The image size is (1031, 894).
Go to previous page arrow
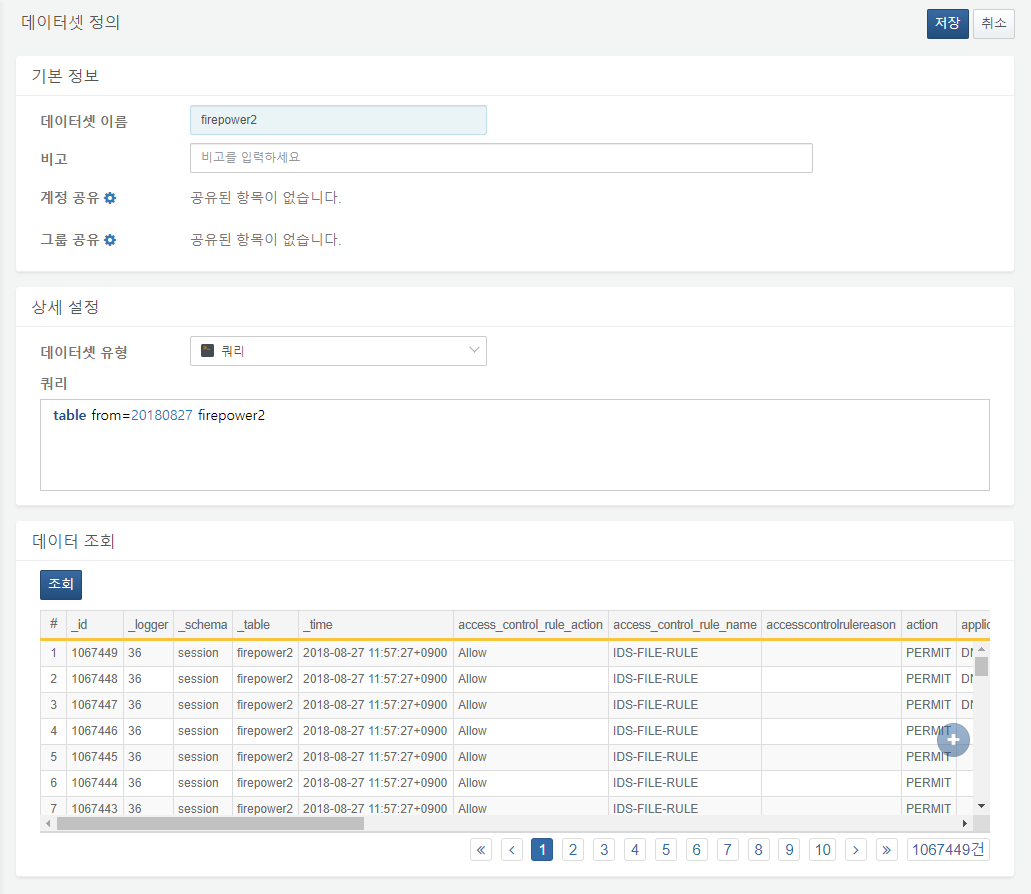pos(512,850)
